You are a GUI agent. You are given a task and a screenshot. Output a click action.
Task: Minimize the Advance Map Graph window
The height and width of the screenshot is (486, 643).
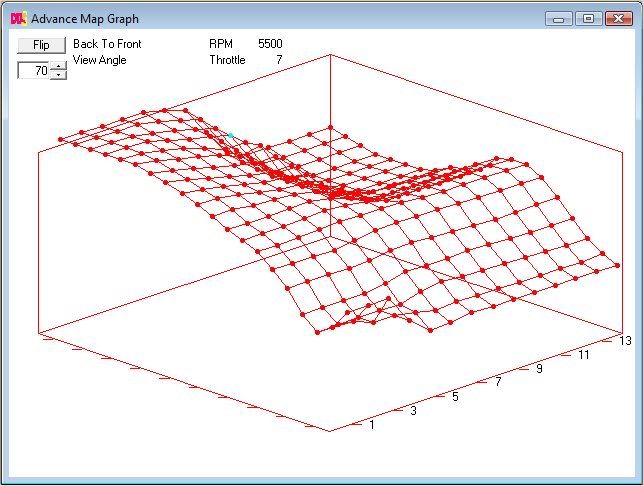[559, 19]
